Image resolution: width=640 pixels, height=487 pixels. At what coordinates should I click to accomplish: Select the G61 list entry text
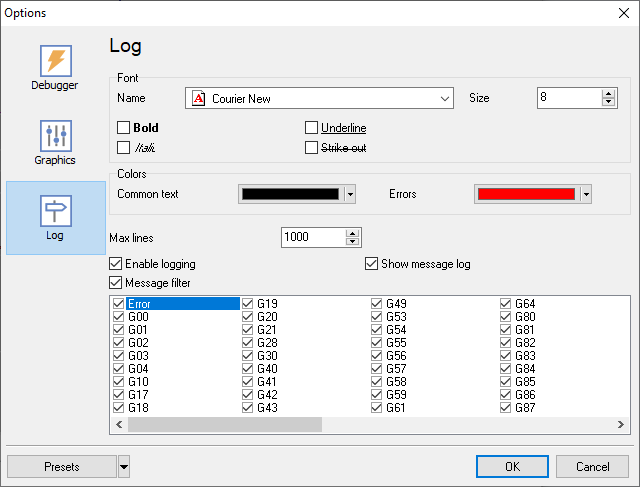396,407
